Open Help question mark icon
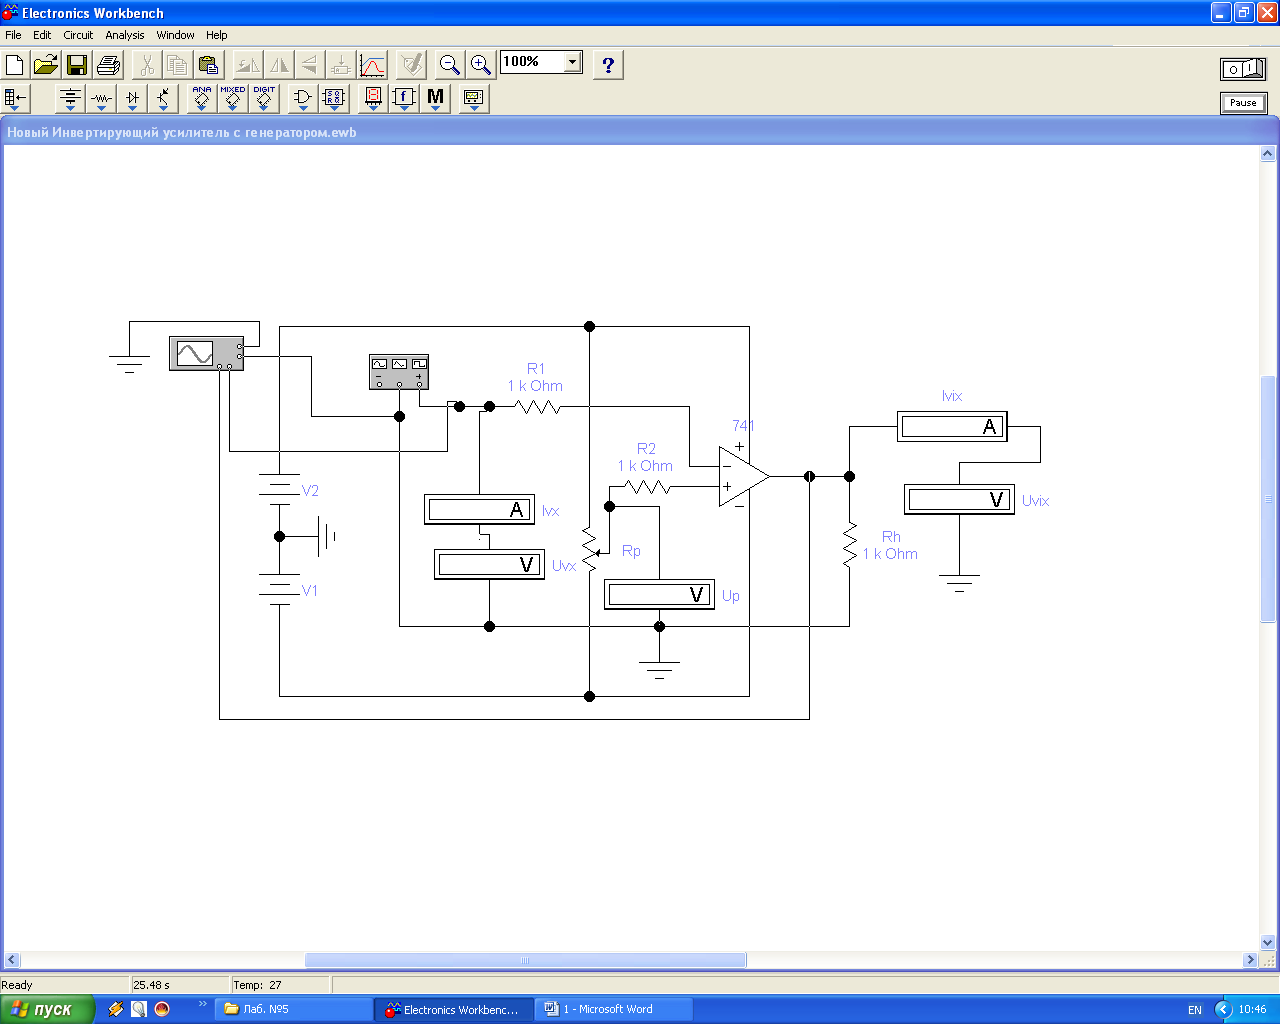Screen dimensions: 1280x1024 pyautogui.click(x=608, y=65)
